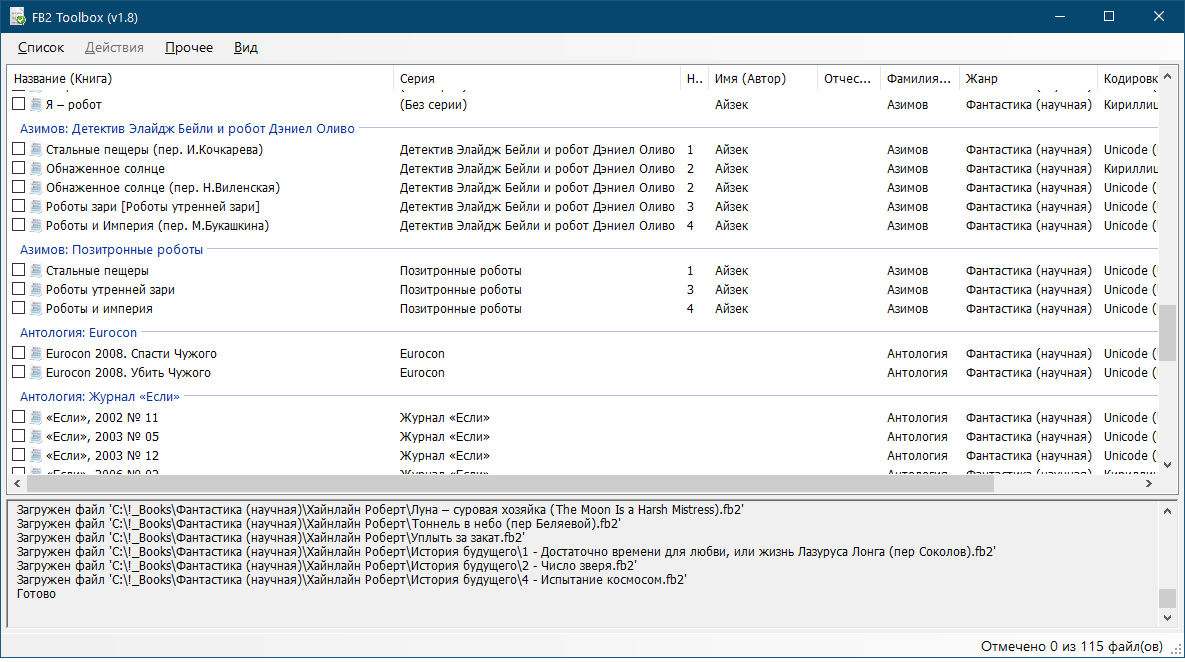Image resolution: width=1185 pixels, height=662 pixels.
Task: Enable the checkbox for '«Если», 2003 № 05'
Action: pos(18,437)
